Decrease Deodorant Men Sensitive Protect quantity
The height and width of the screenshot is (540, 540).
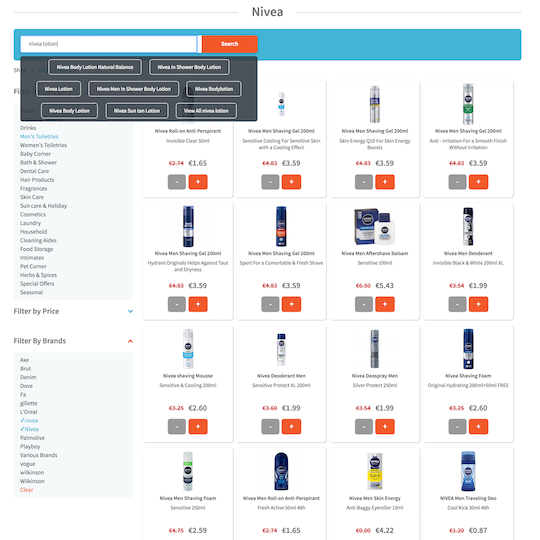click(x=270, y=427)
